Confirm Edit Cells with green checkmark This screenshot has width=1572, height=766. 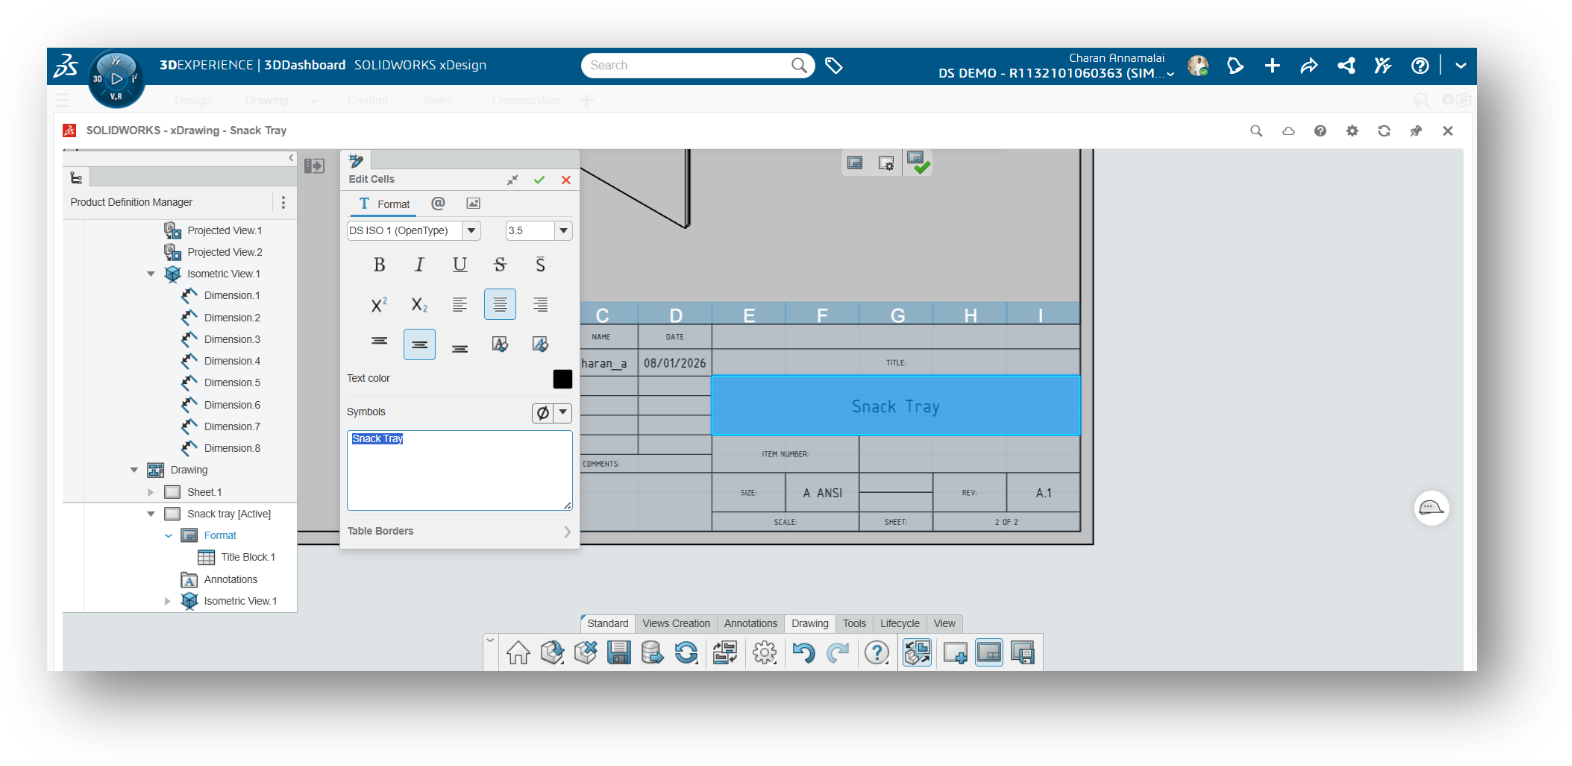[539, 180]
